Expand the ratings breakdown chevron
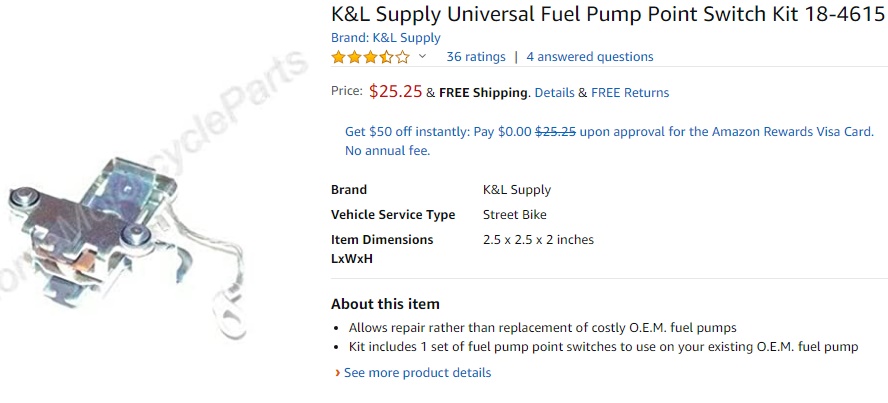 pos(422,57)
